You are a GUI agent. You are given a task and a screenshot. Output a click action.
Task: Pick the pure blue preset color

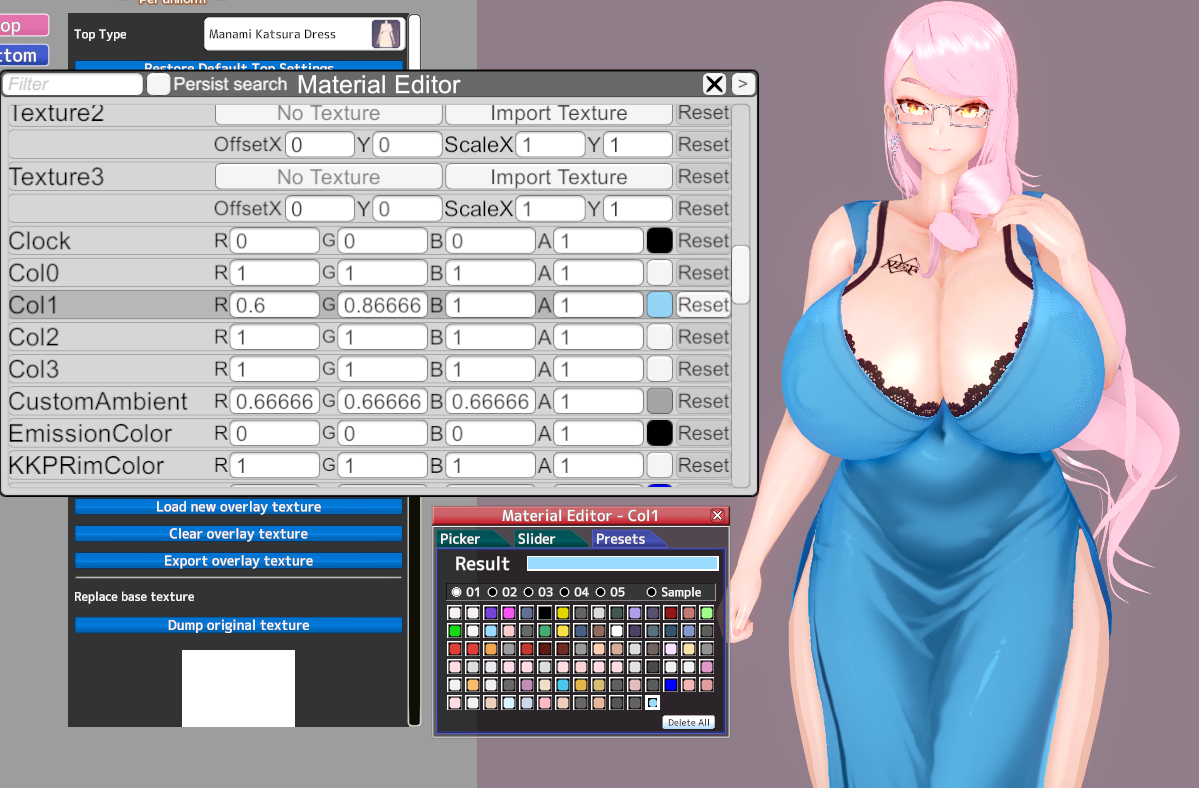(670, 685)
